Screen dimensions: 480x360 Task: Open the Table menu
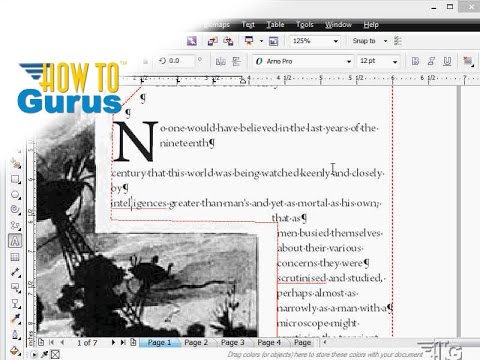pos(275,25)
